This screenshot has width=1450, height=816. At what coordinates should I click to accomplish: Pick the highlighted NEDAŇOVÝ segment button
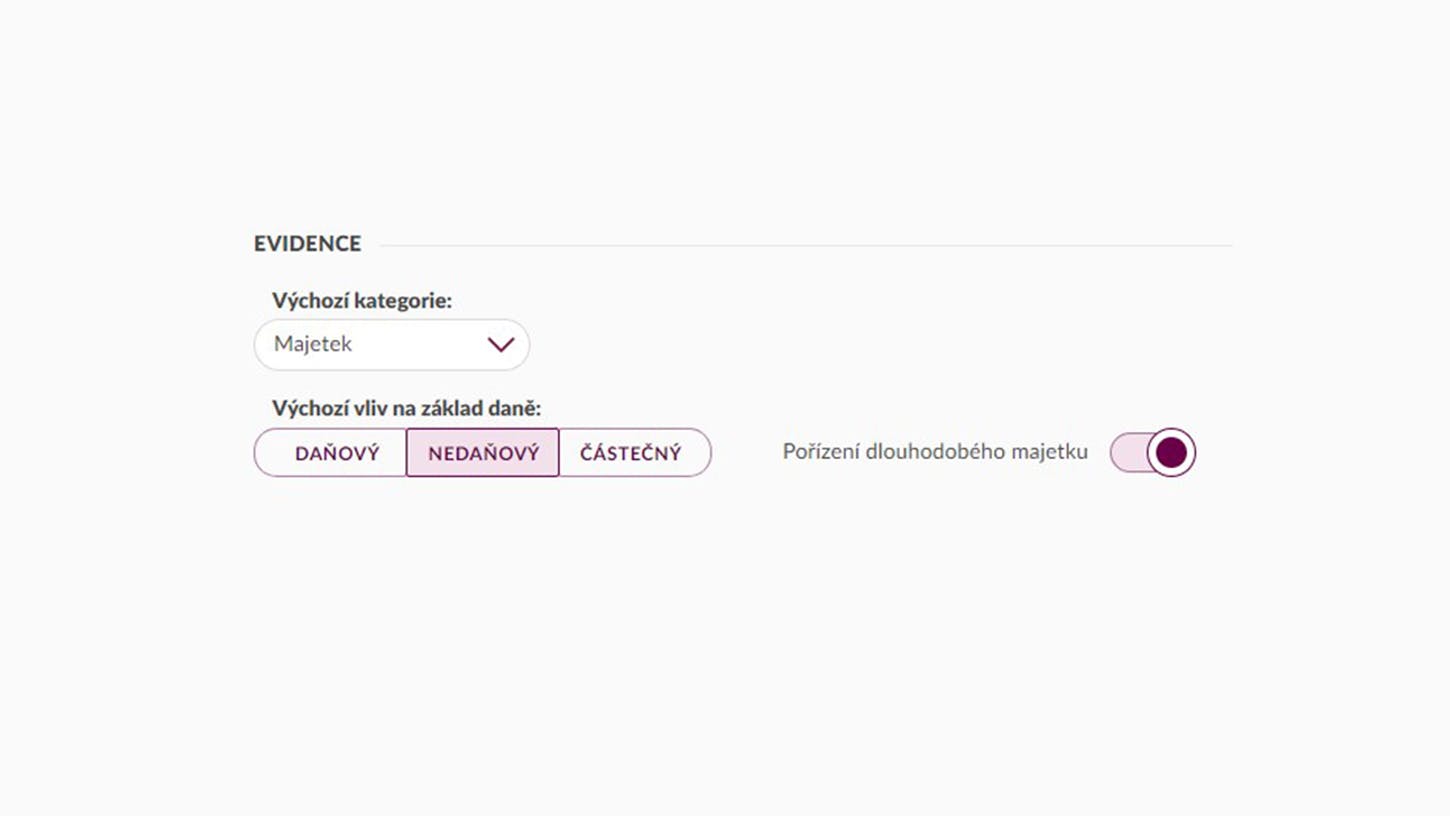(x=483, y=453)
